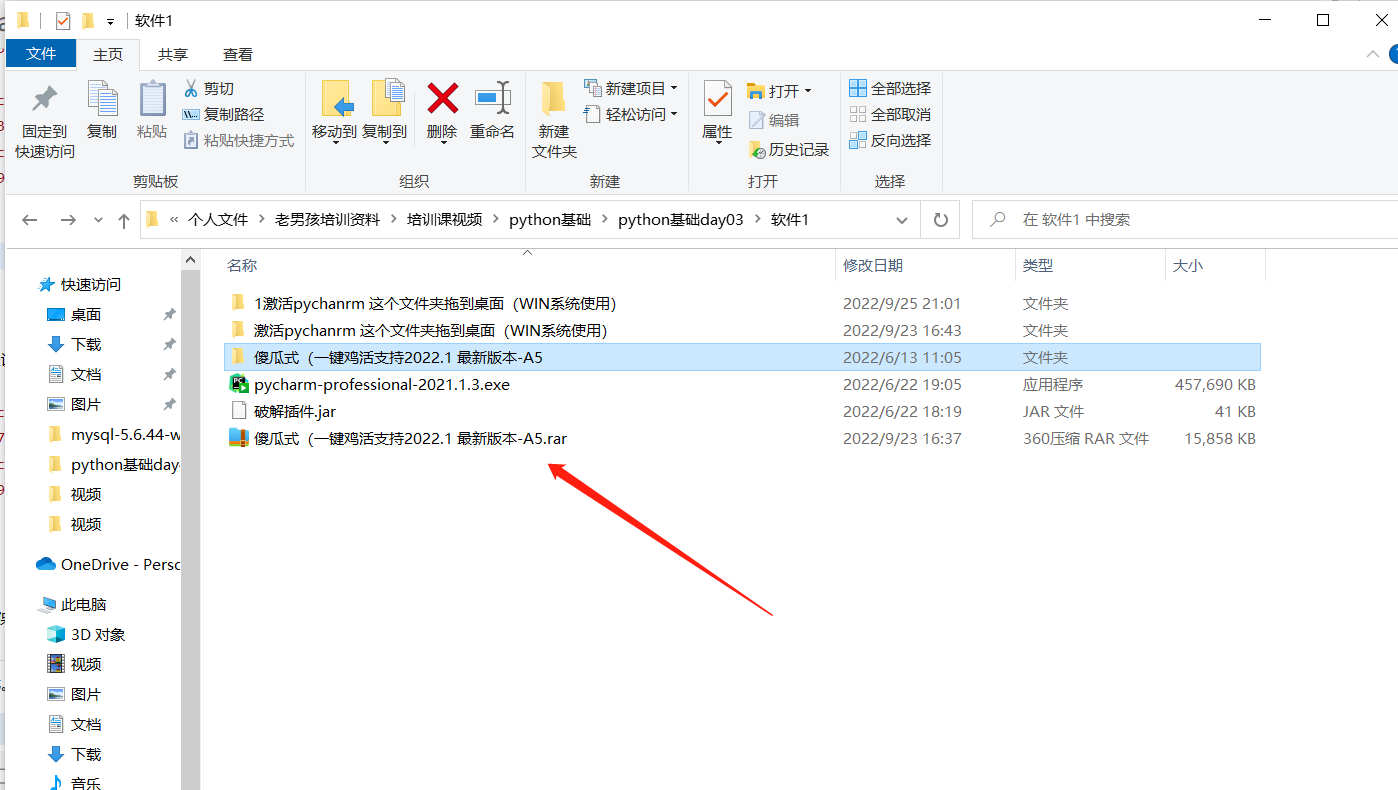Click 老男孩培训资料 breadcrumb
The image size is (1398, 790).
pyautogui.click(x=328, y=220)
